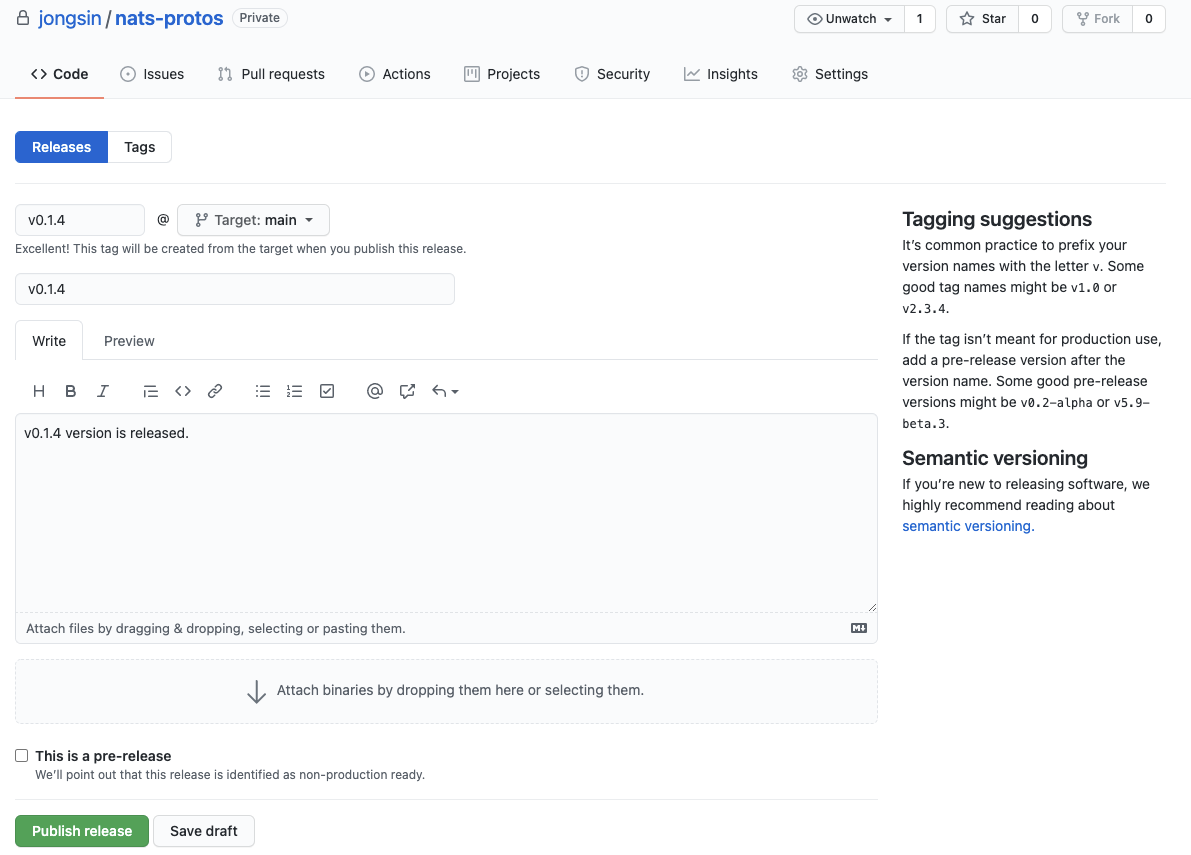Open saved replies menu

pyautogui.click(x=445, y=391)
